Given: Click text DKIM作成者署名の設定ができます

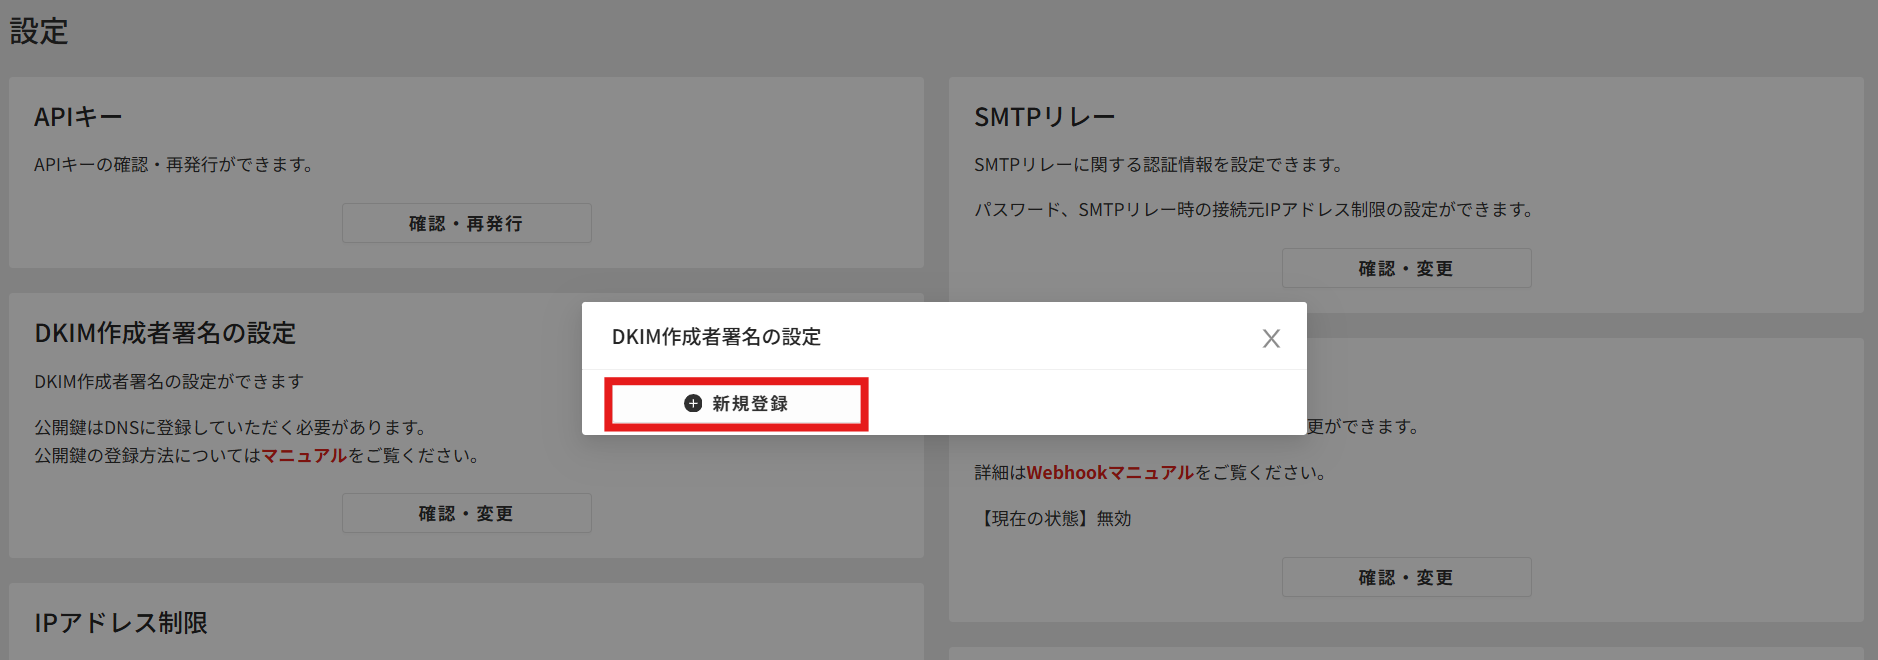Looking at the screenshot, I should click(169, 382).
